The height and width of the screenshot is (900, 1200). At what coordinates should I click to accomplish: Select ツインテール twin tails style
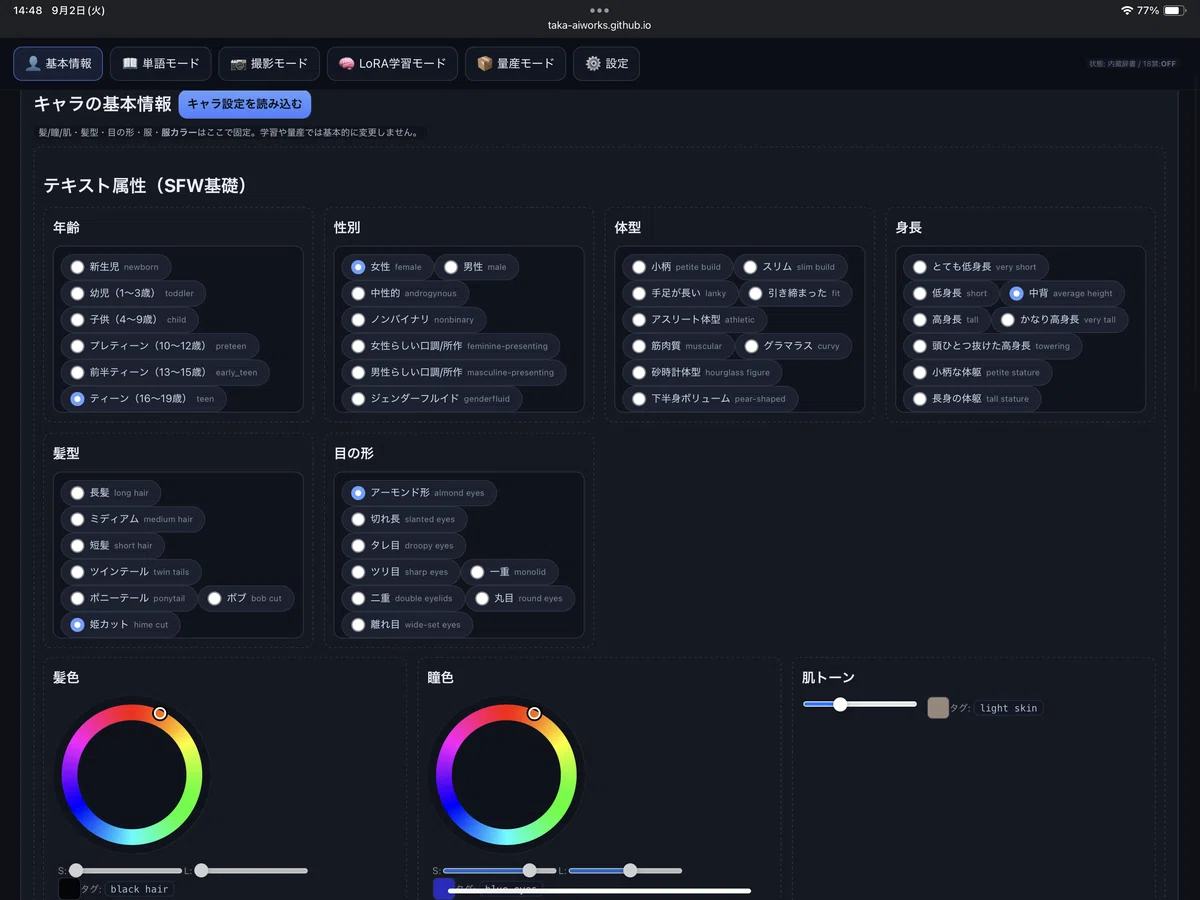(x=131, y=572)
